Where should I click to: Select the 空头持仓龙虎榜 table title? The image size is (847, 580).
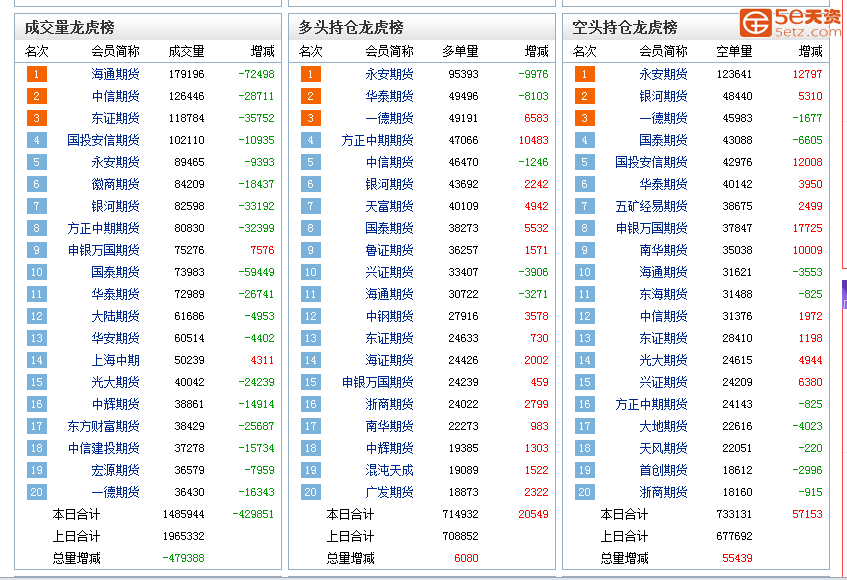(x=624, y=27)
